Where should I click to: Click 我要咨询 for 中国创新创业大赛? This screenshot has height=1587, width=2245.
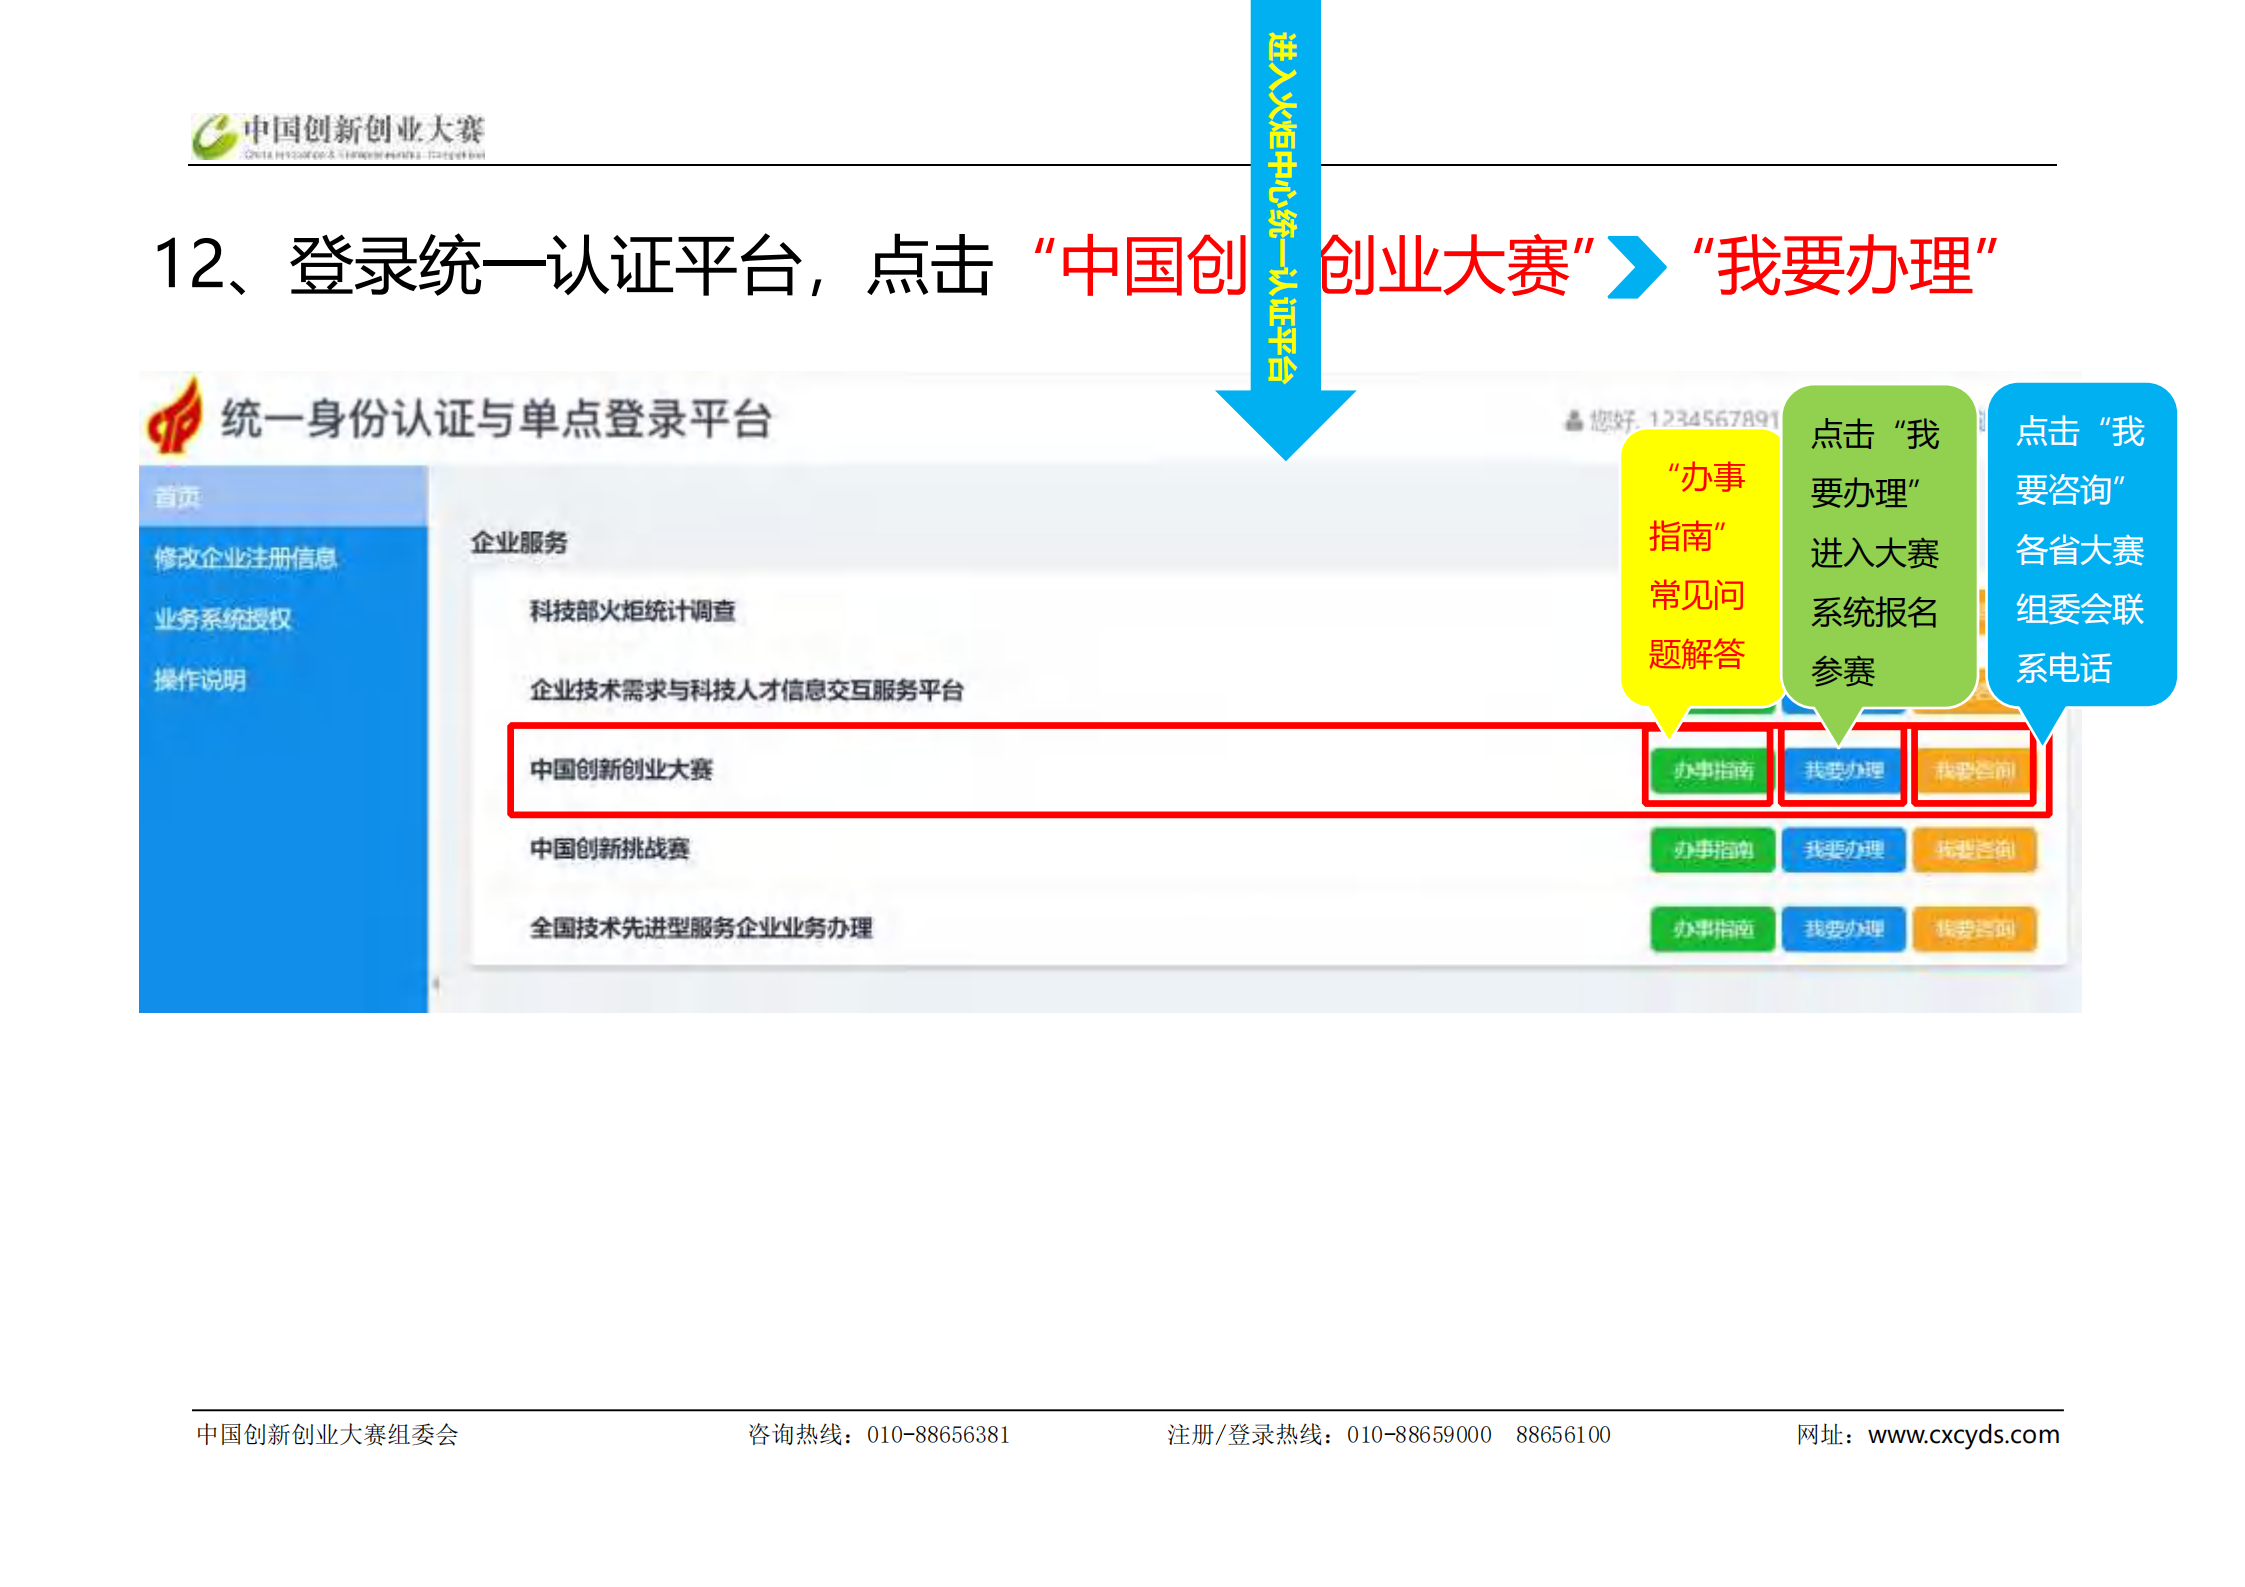pos(1974,770)
